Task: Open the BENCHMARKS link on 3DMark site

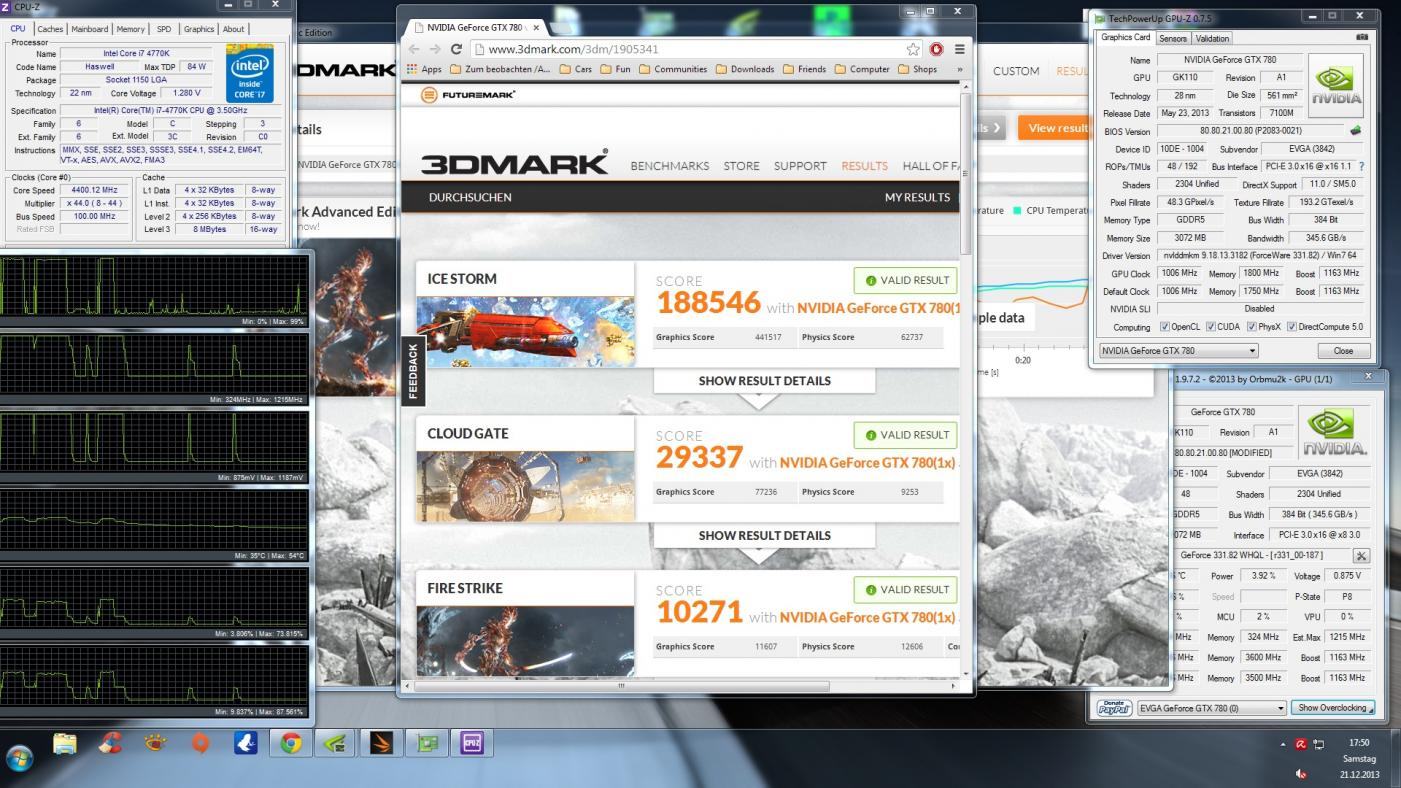Action: (x=670, y=166)
